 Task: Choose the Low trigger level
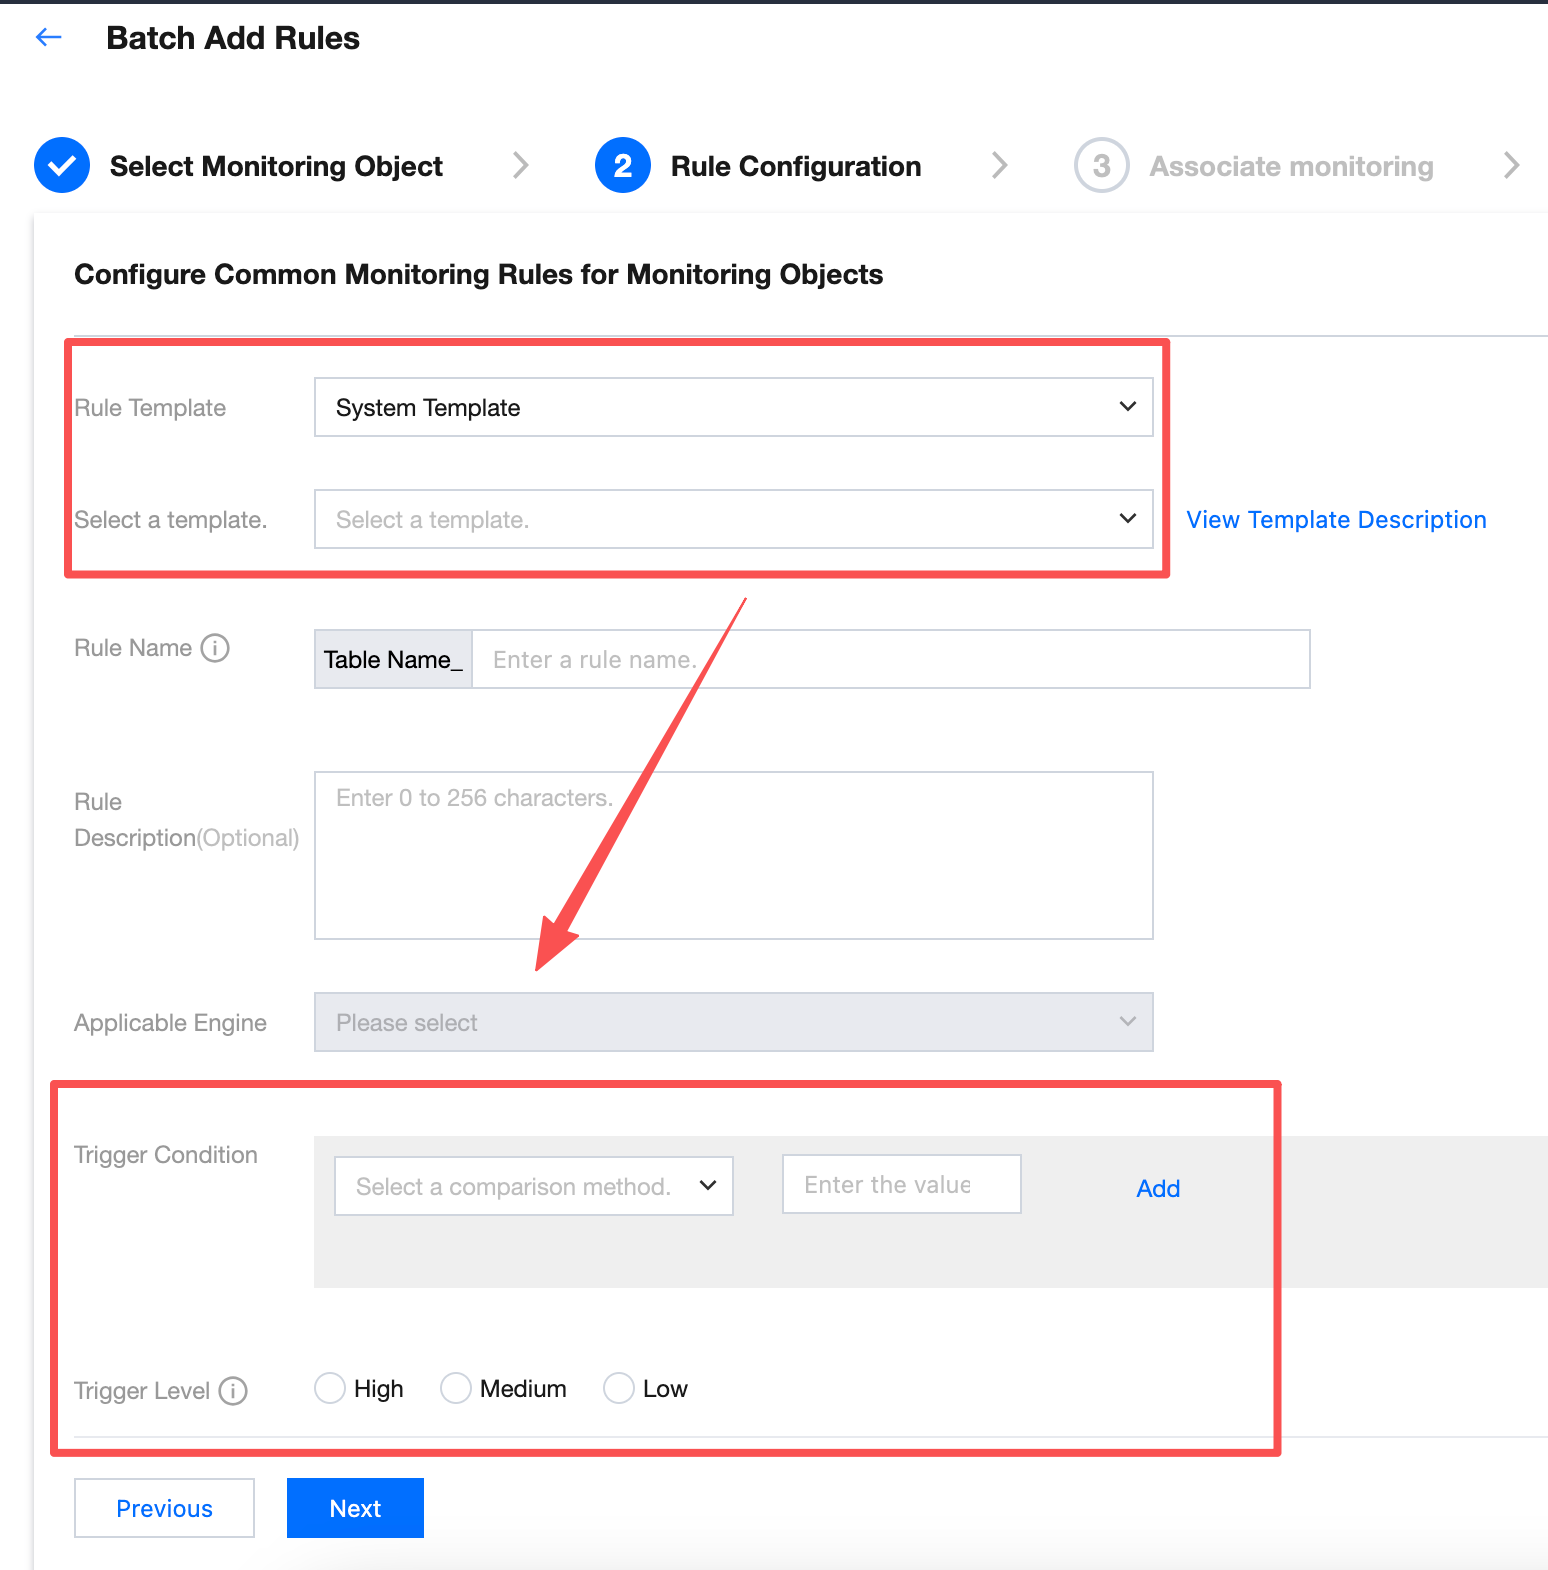(x=619, y=1388)
